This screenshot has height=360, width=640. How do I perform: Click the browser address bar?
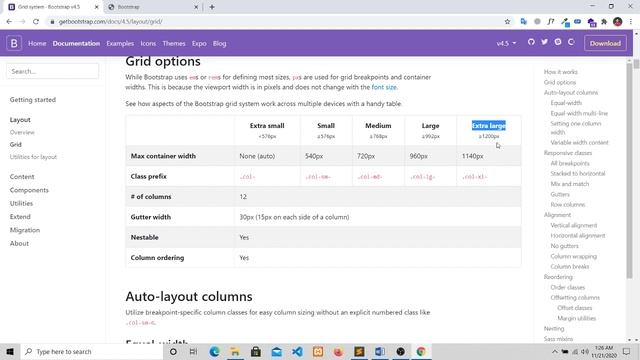pos(278,22)
